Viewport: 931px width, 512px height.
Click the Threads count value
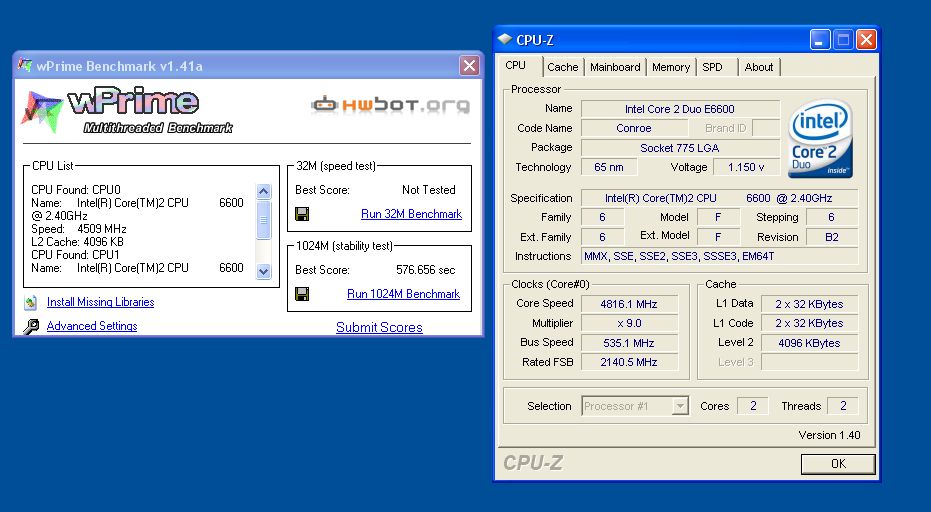coord(843,406)
